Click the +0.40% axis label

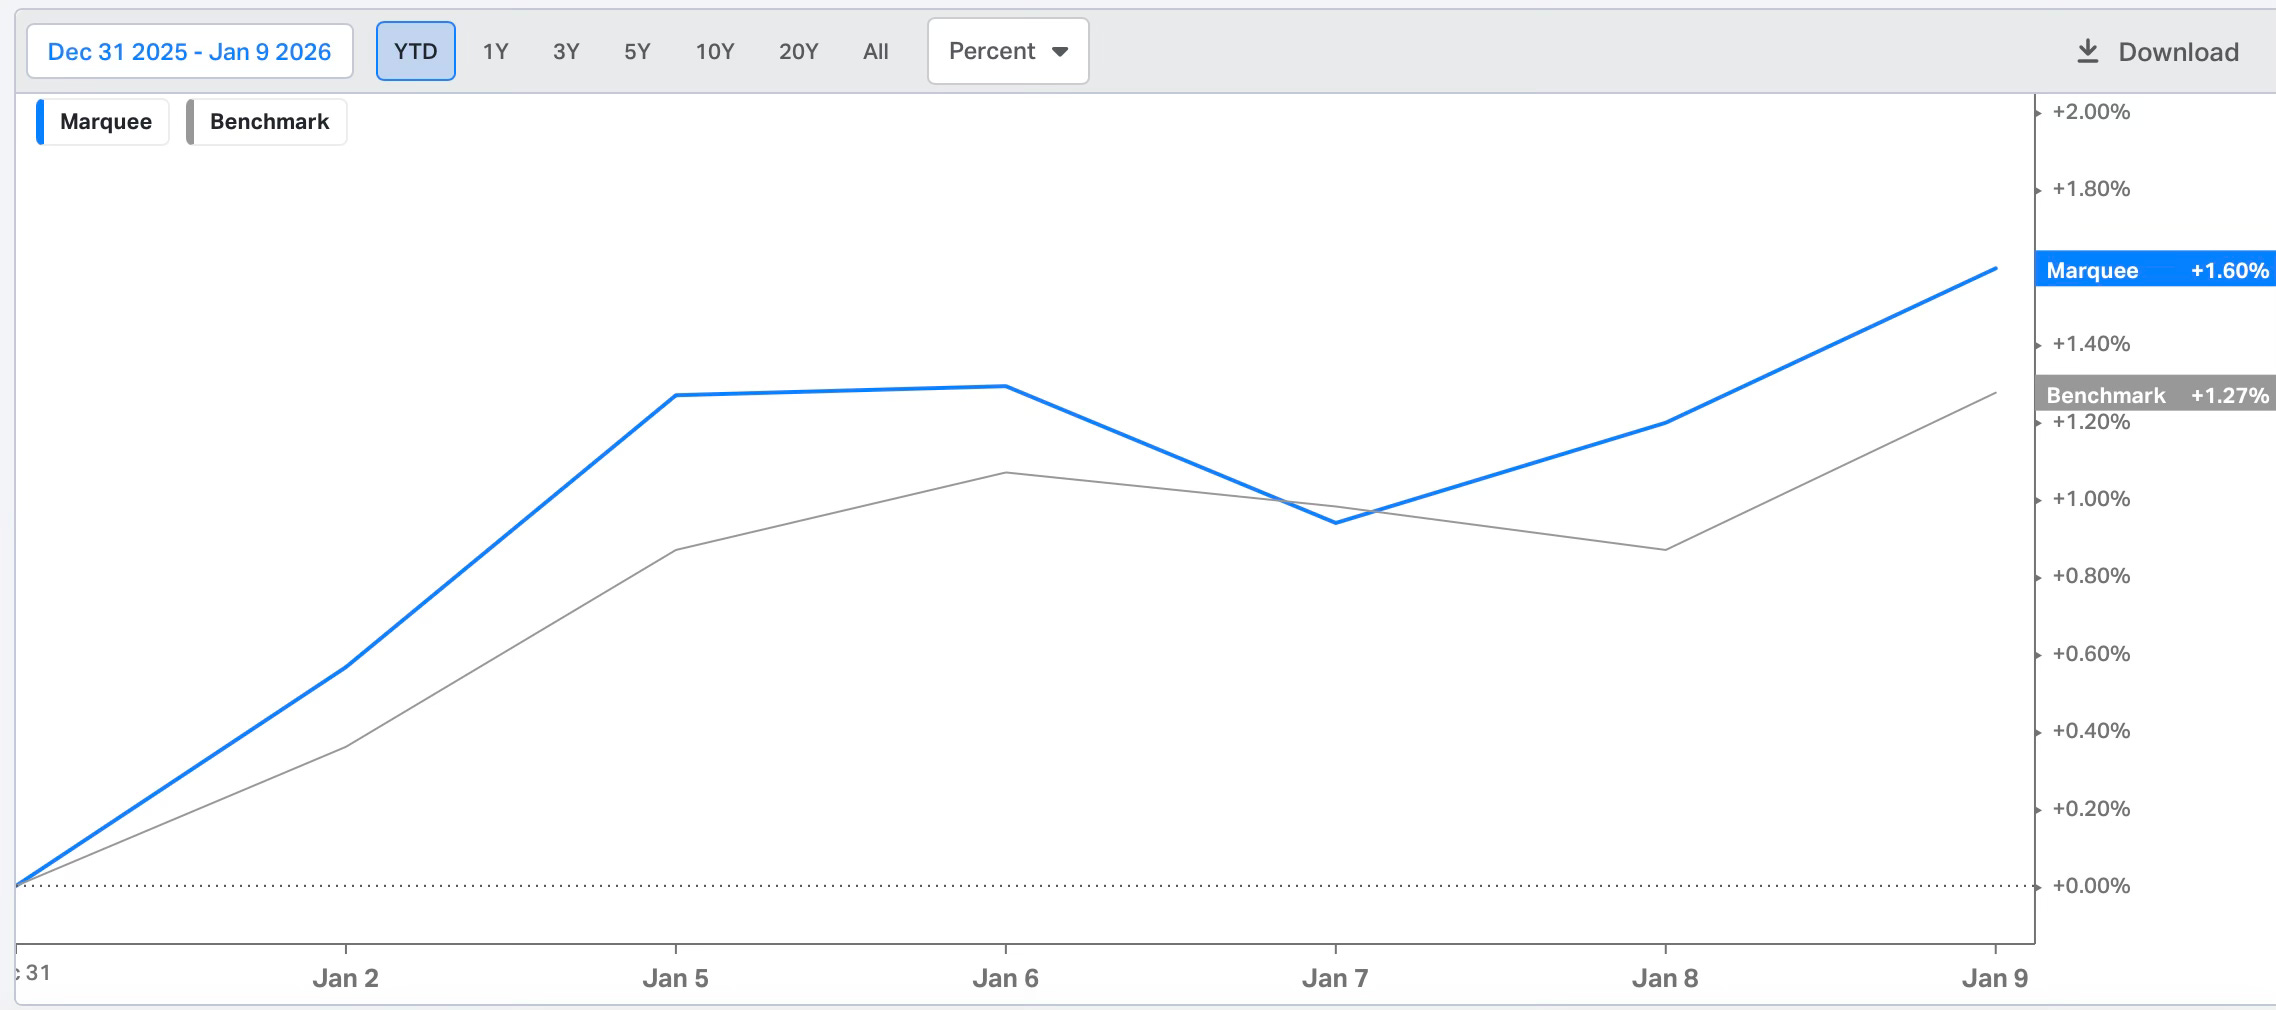(2091, 731)
